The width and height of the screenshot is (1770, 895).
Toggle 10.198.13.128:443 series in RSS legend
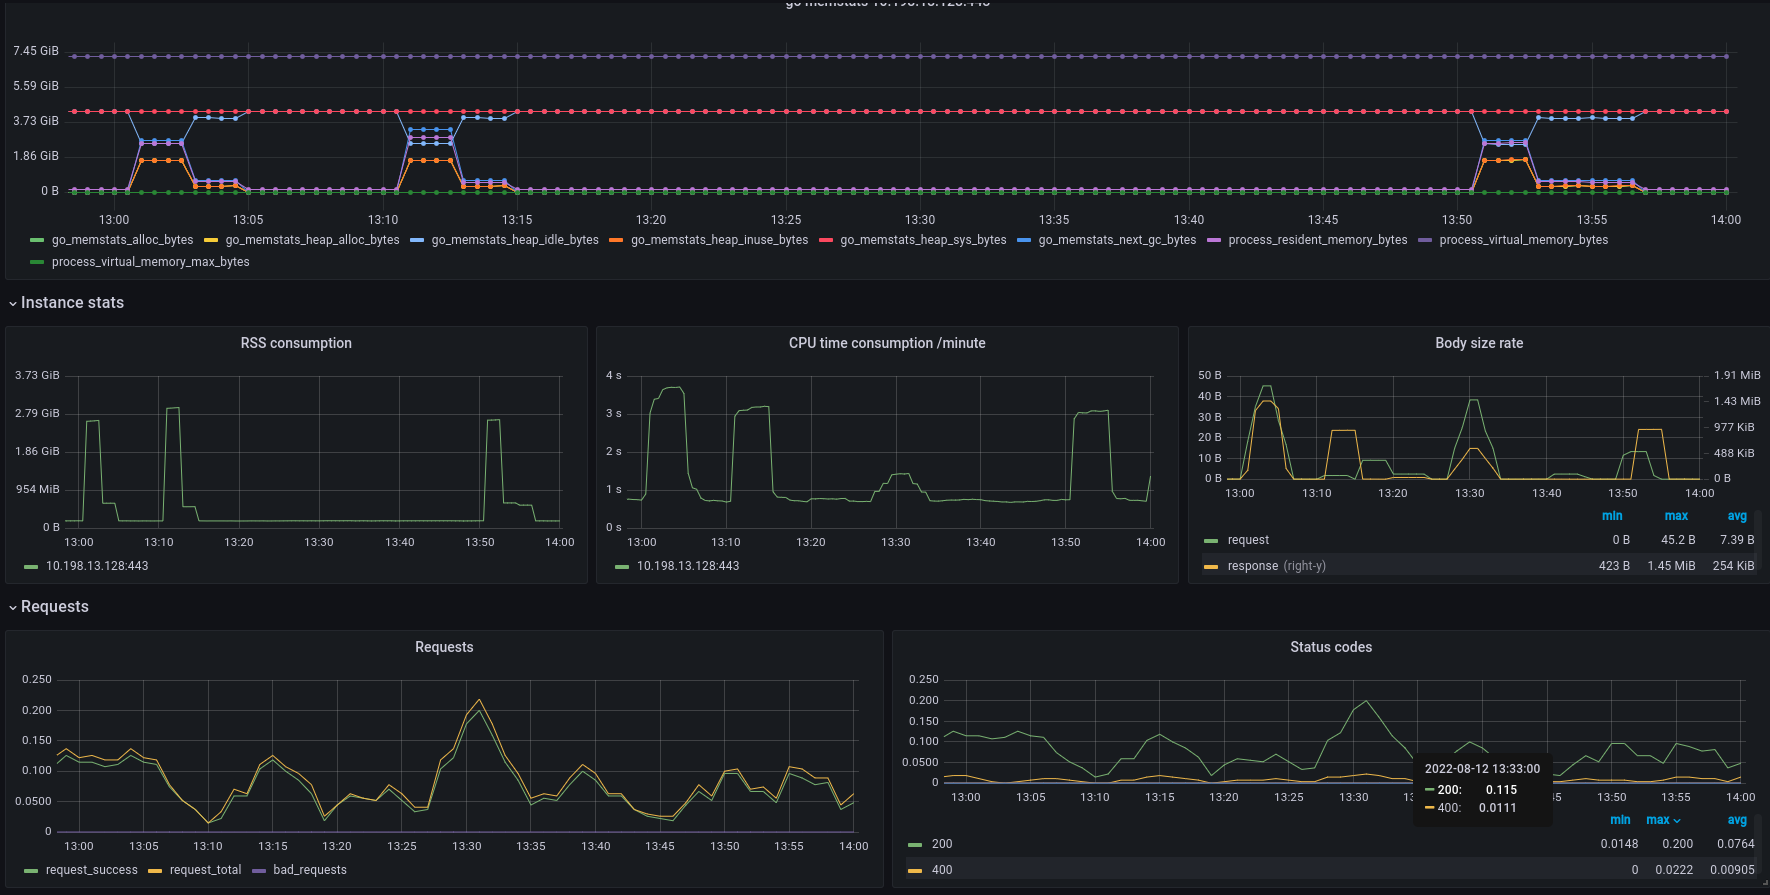coord(97,566)
